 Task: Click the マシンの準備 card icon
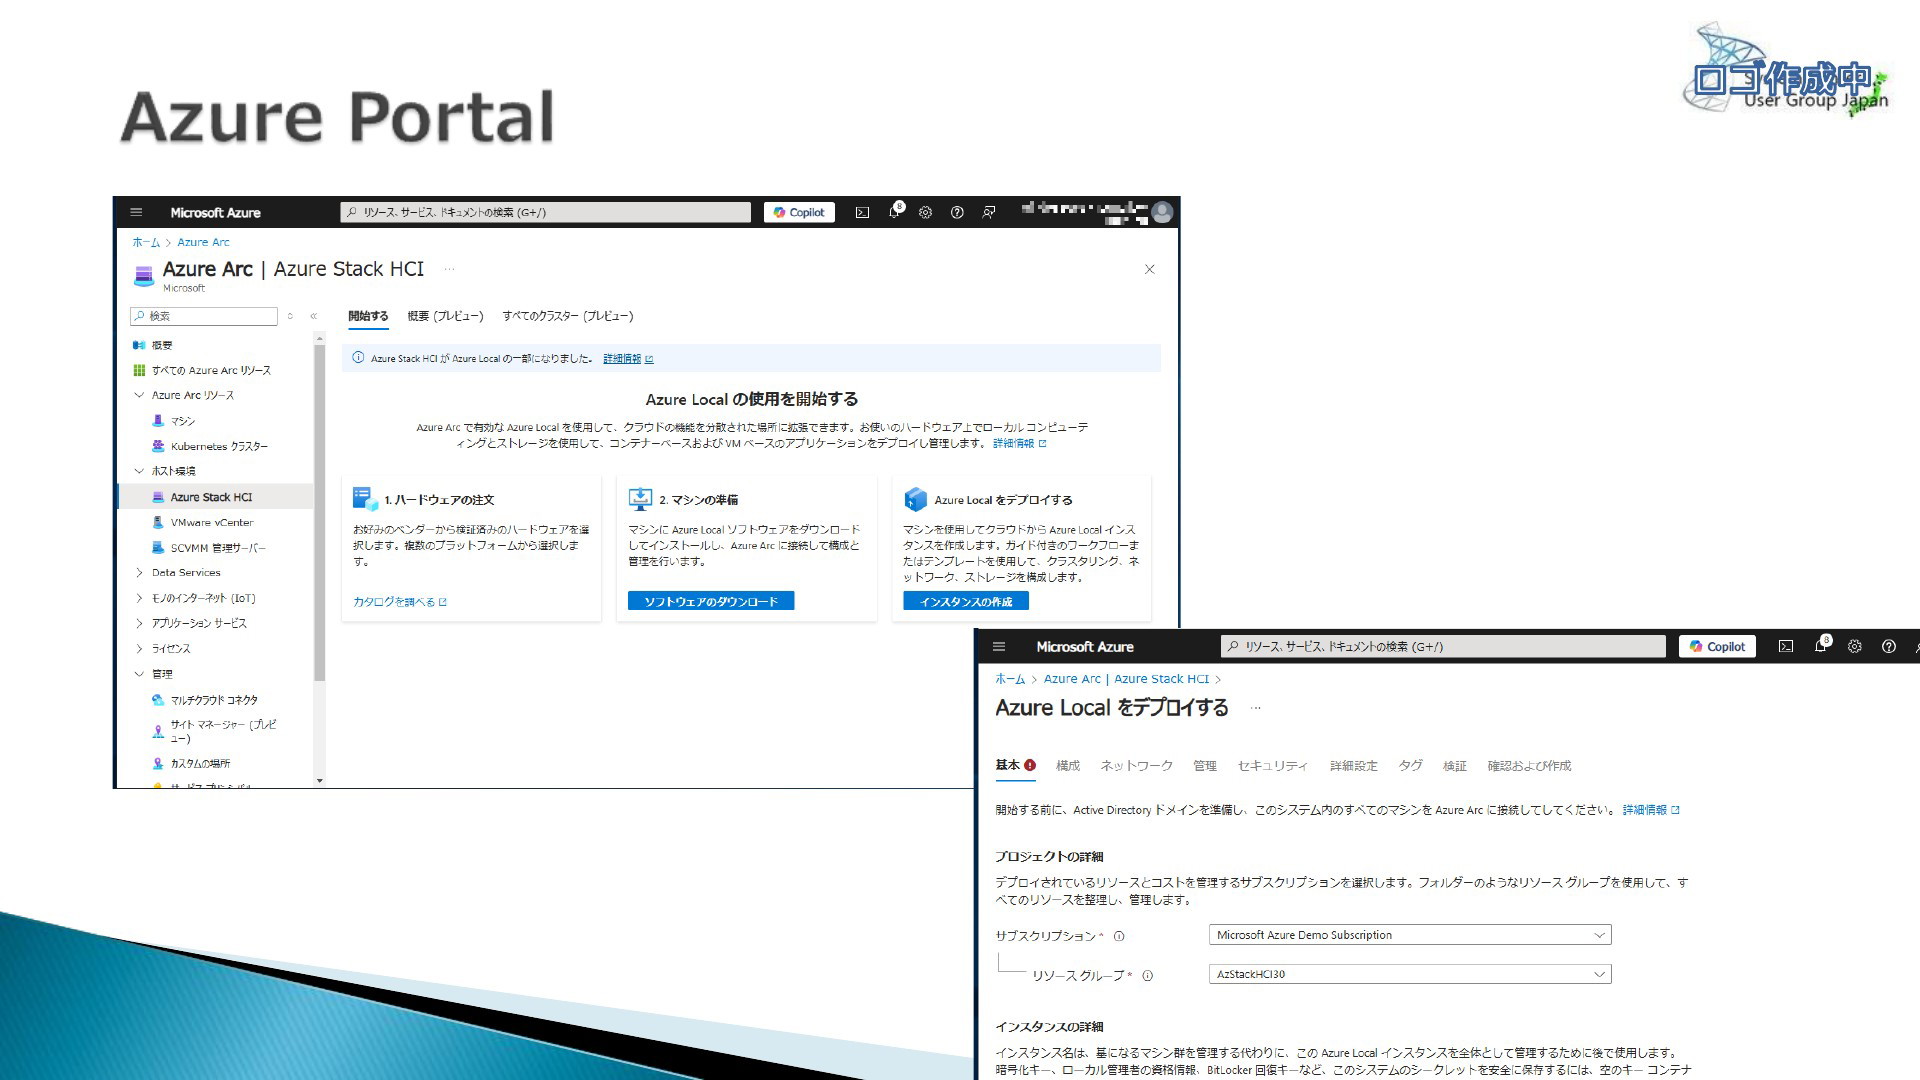click(x=640, y=499)
